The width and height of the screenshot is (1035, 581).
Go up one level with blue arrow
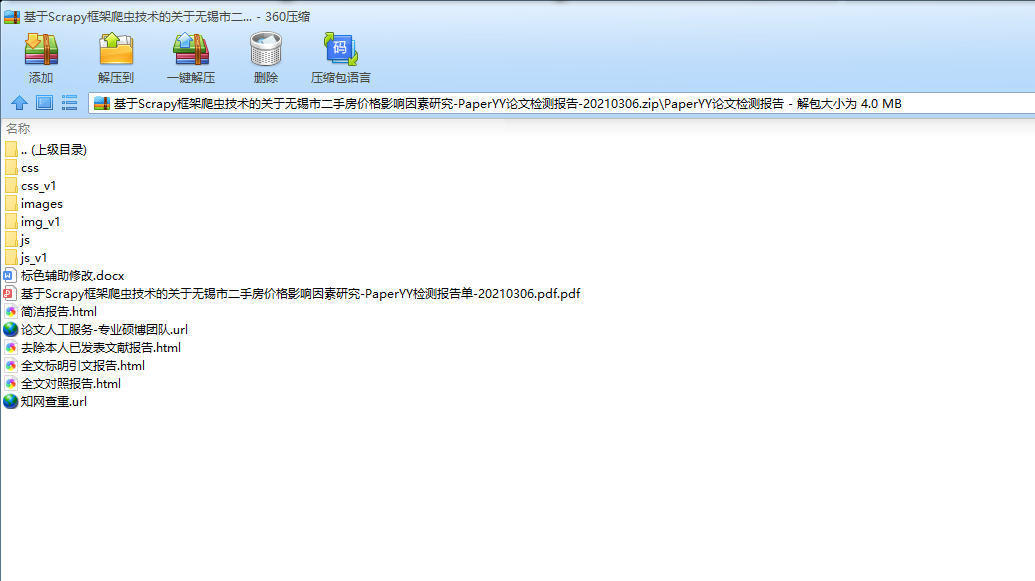click(19, 103)
